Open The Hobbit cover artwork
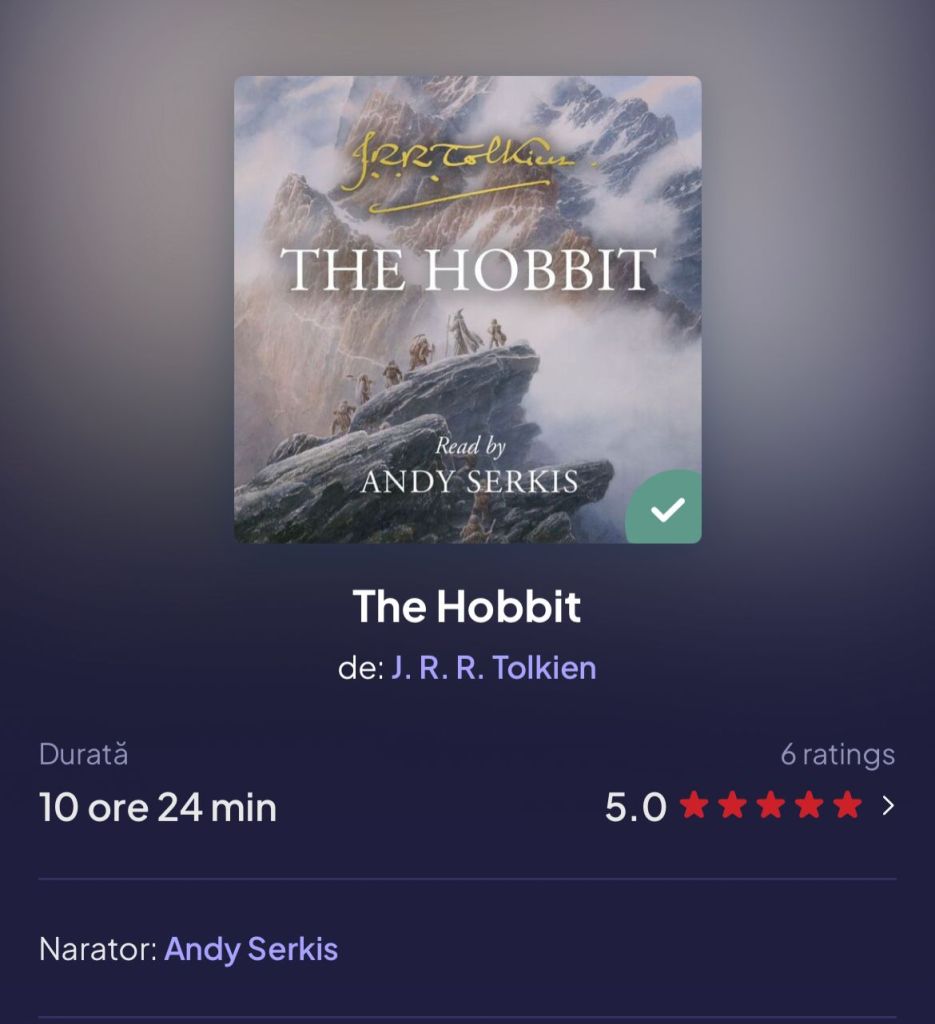935x1024 pixels. click(x=468, y=310)
